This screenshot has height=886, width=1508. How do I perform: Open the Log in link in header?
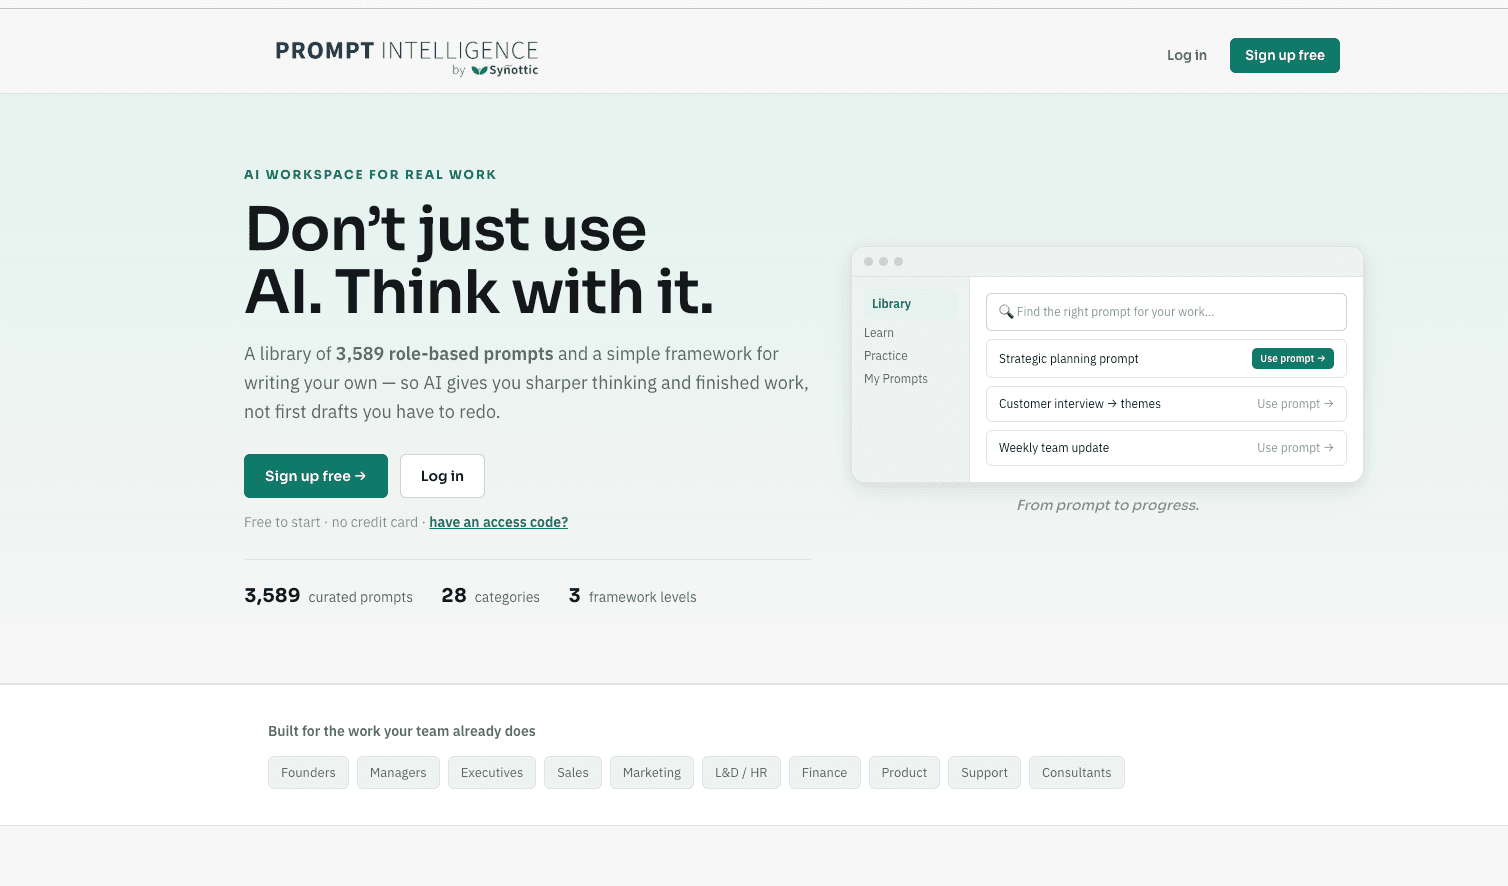(1187, 55)
